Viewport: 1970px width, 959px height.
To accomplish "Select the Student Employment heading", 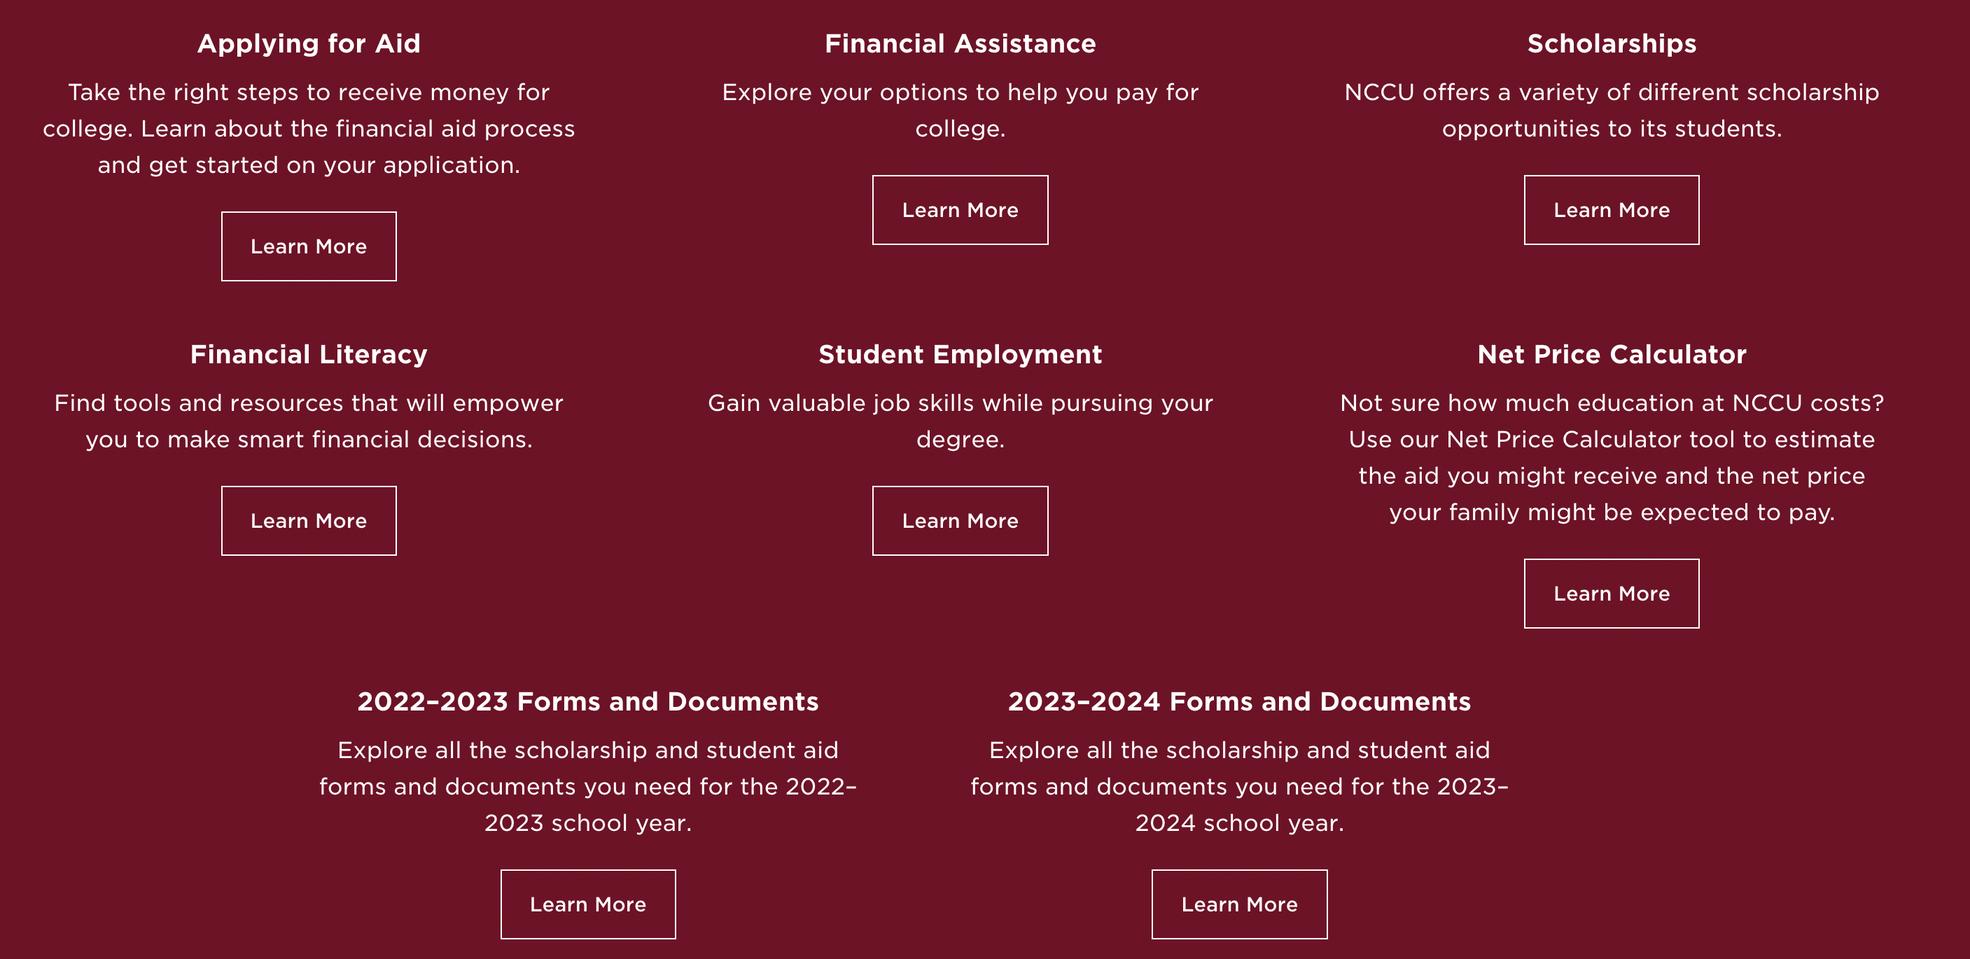I will point(960,355).
